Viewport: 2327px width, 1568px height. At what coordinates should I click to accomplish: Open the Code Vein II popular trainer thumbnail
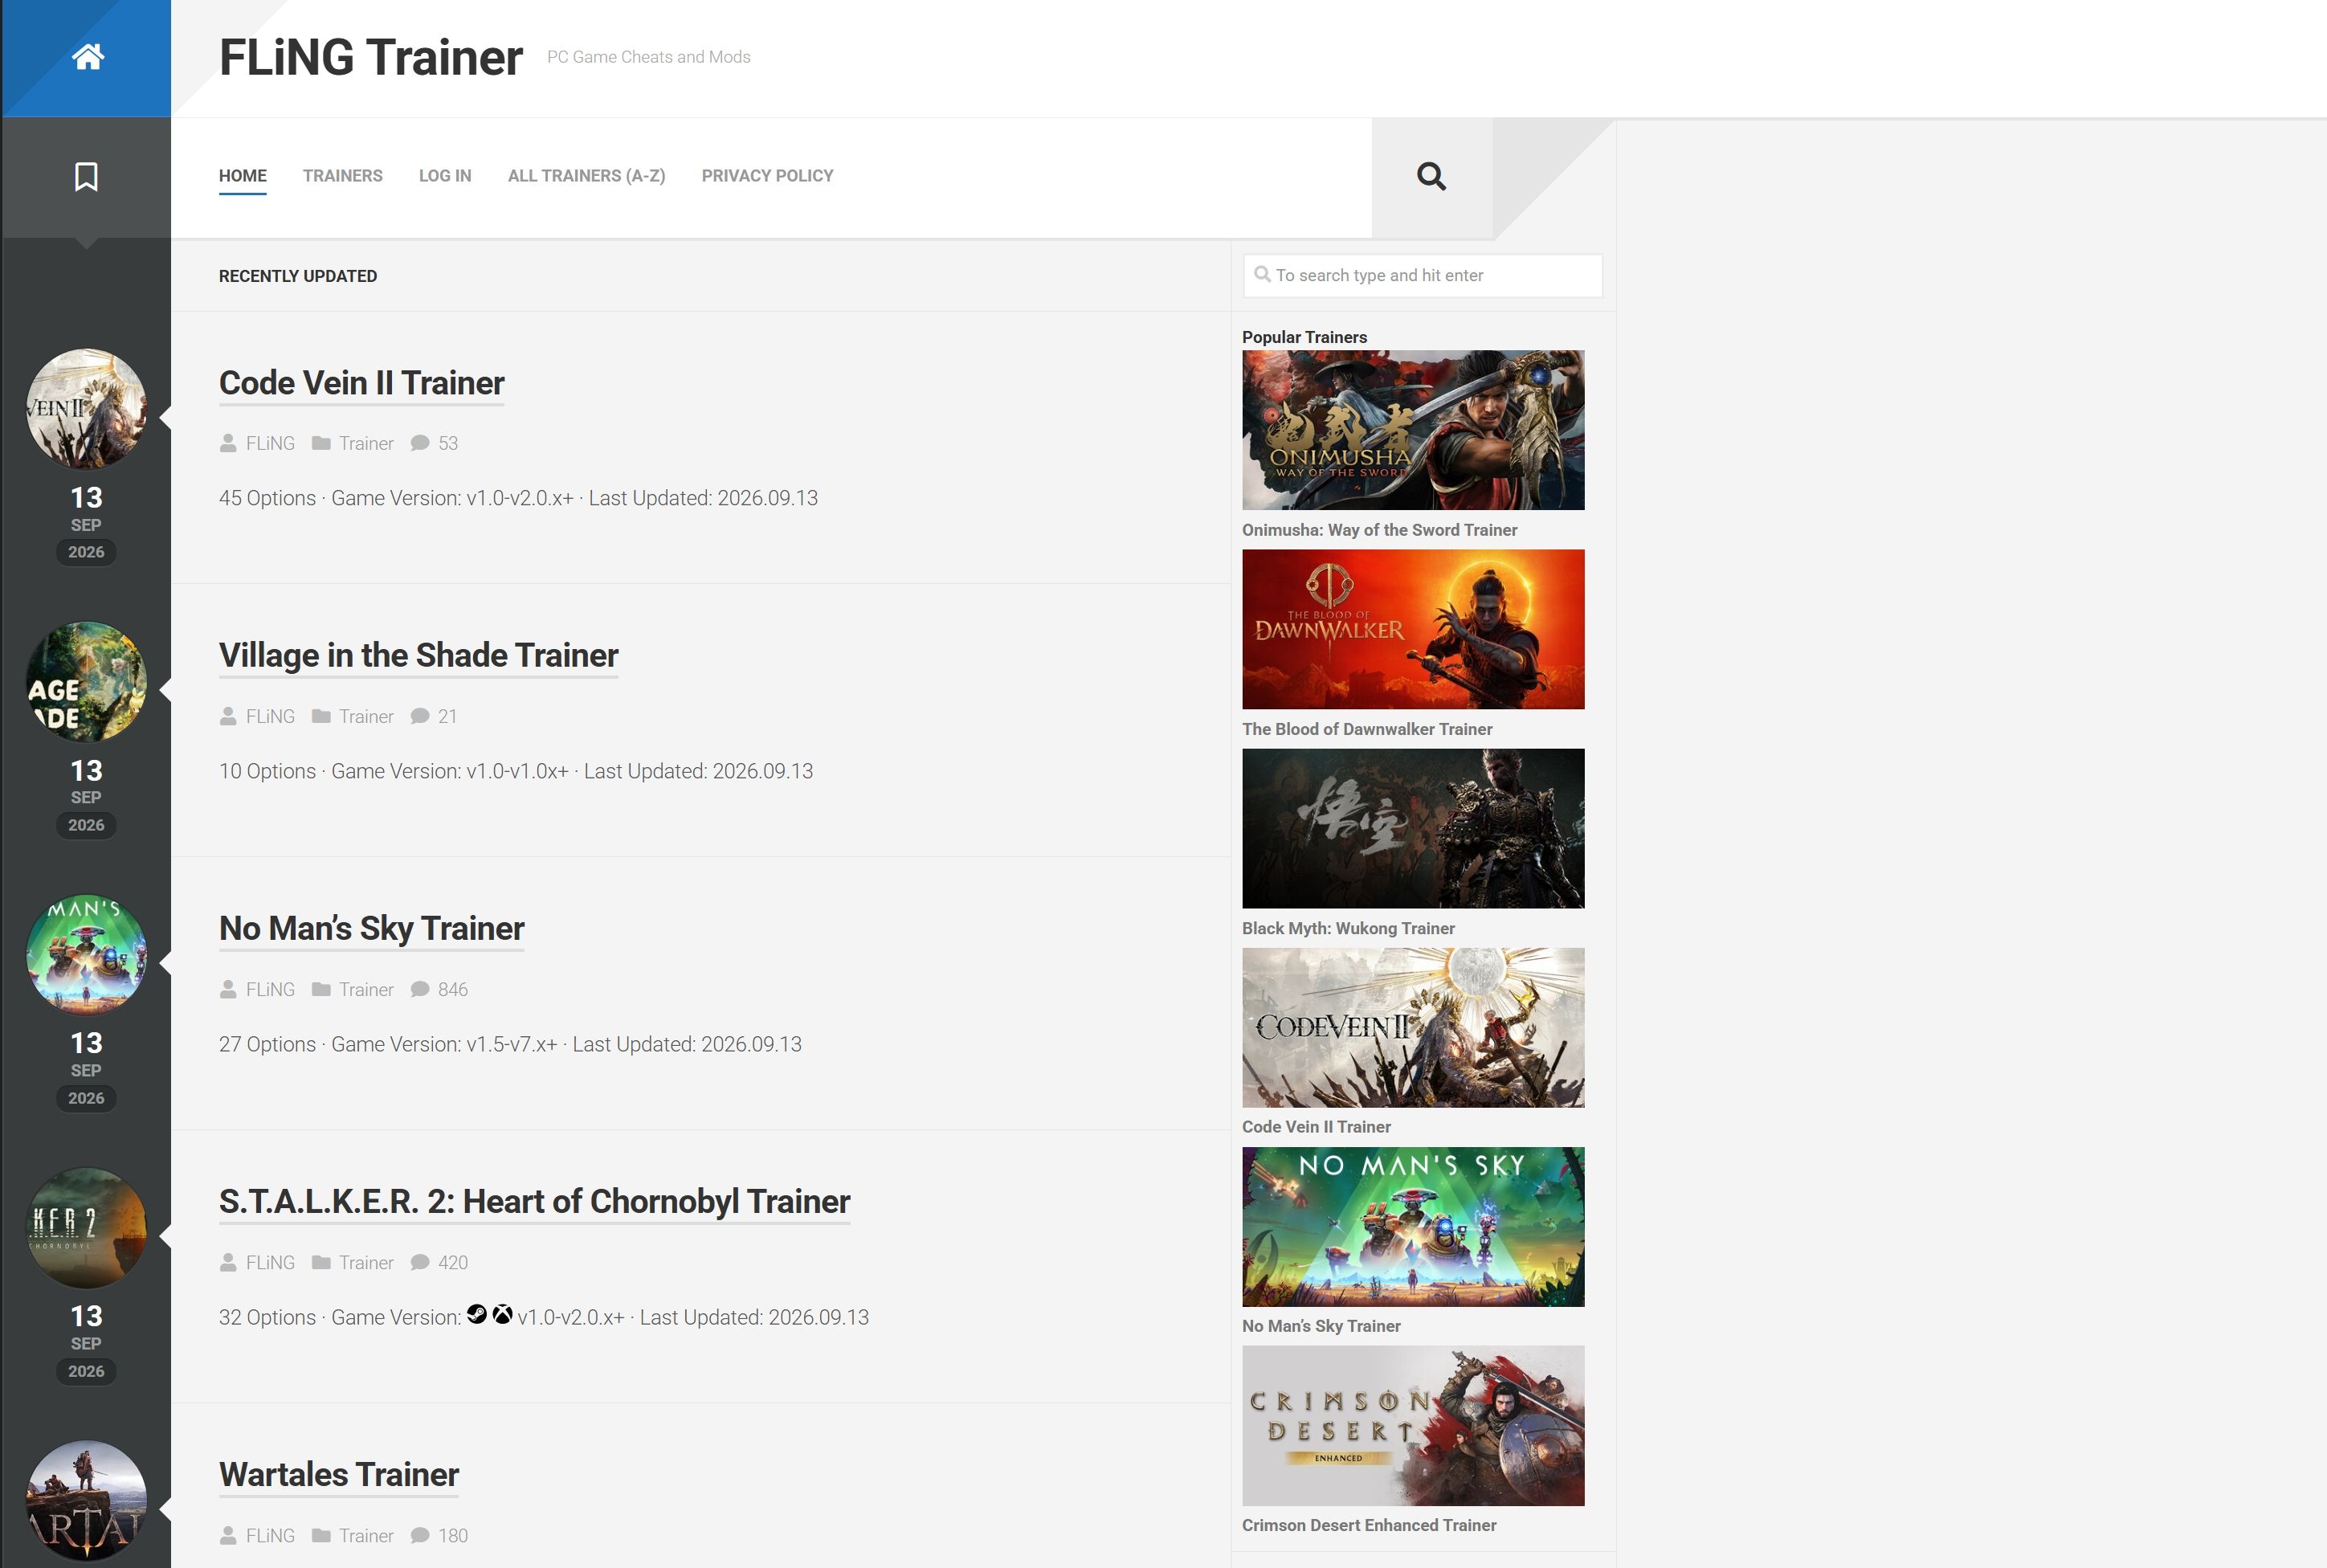[x=1413, y=1027]
